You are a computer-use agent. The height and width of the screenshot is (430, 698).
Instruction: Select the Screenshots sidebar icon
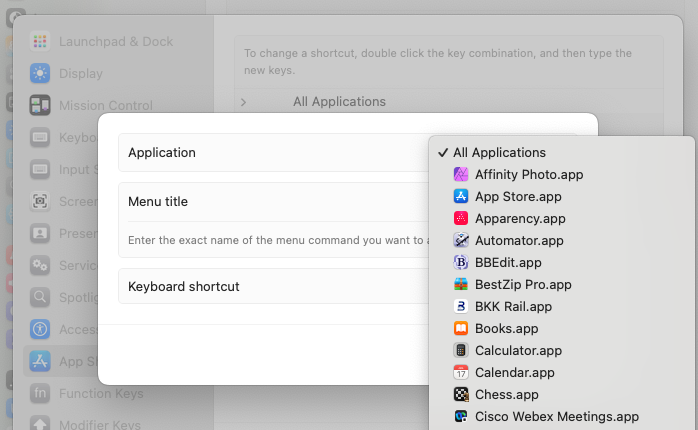[40, 202]
